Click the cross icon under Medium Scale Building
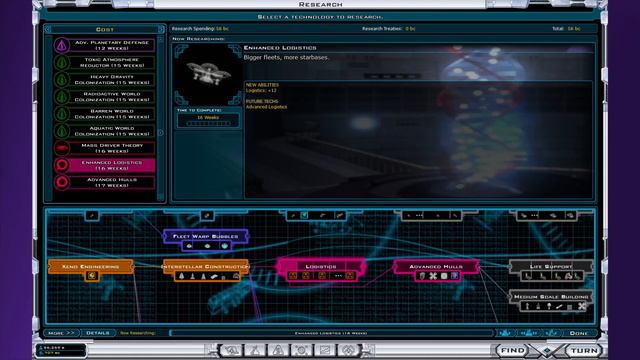Image resolution: width=640 pixels, height=360 pixels. click(582, 306)
